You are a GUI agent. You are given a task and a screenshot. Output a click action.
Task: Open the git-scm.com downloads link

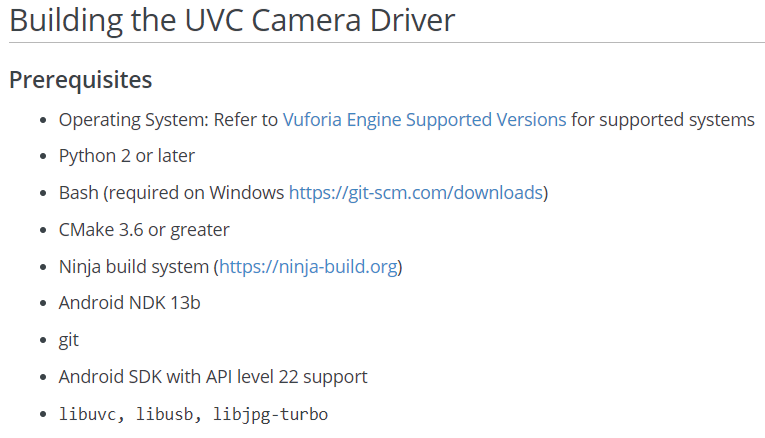point(415,193)
